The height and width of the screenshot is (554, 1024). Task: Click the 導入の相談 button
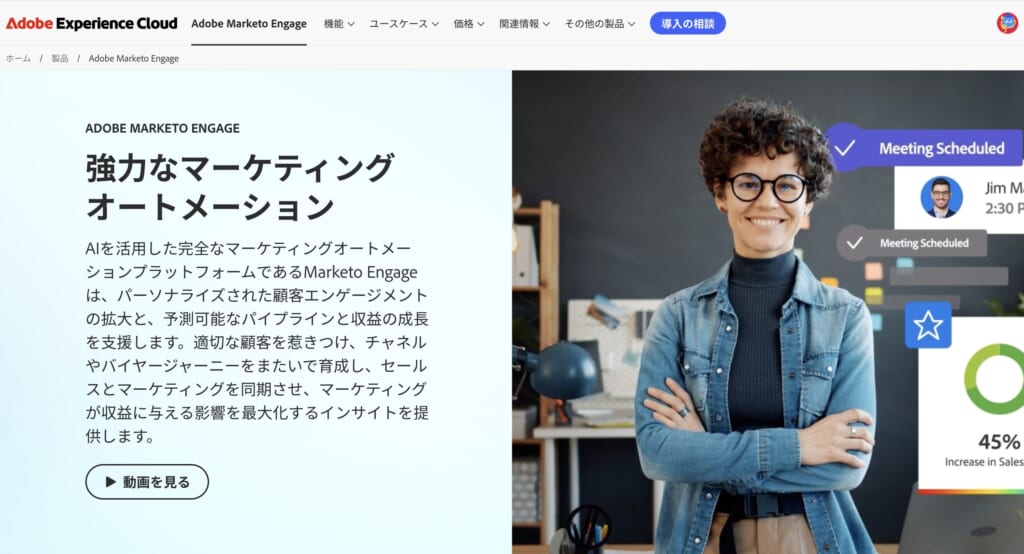(688, 24)
